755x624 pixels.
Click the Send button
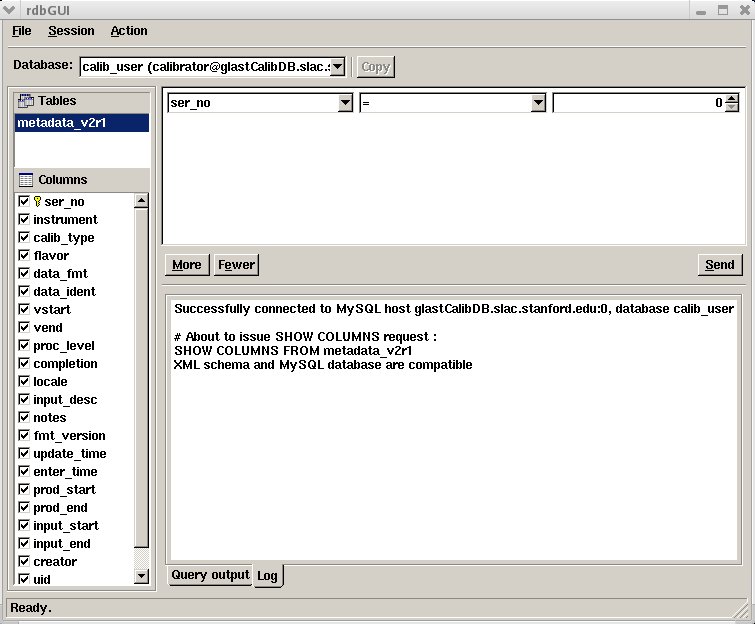tap(720, 265)
